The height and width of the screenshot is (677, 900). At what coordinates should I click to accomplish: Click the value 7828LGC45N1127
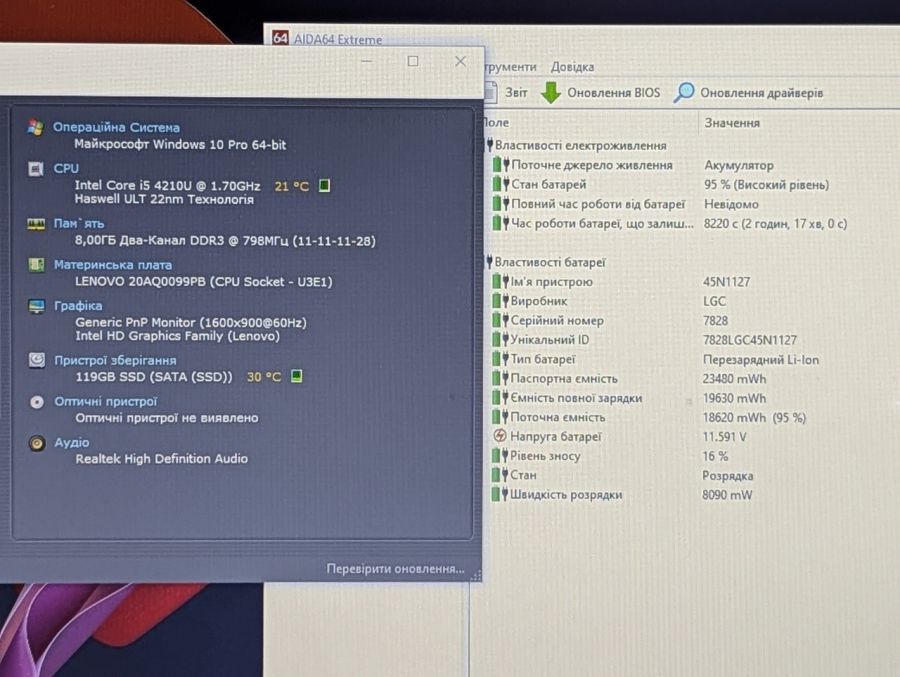coord(750,340)
